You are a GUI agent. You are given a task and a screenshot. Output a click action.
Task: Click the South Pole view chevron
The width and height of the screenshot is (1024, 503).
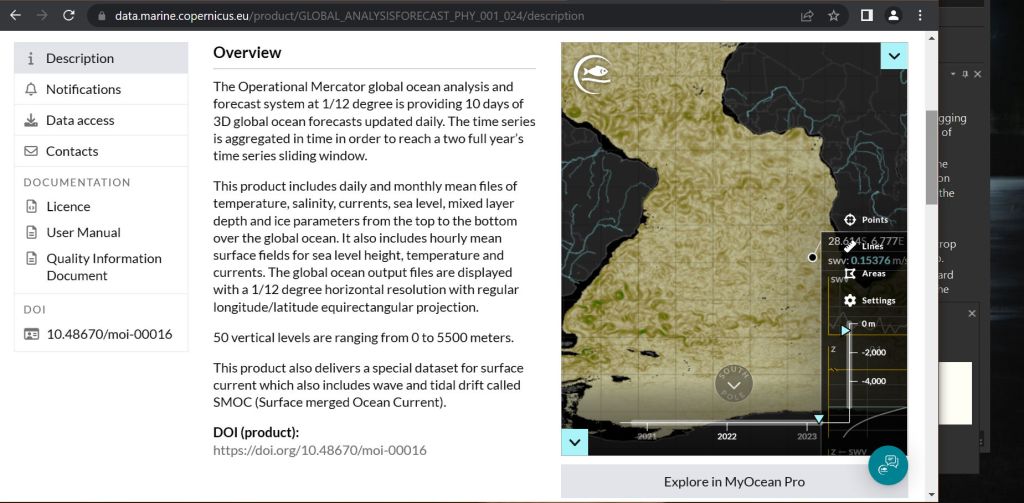(x=734, y=384)
